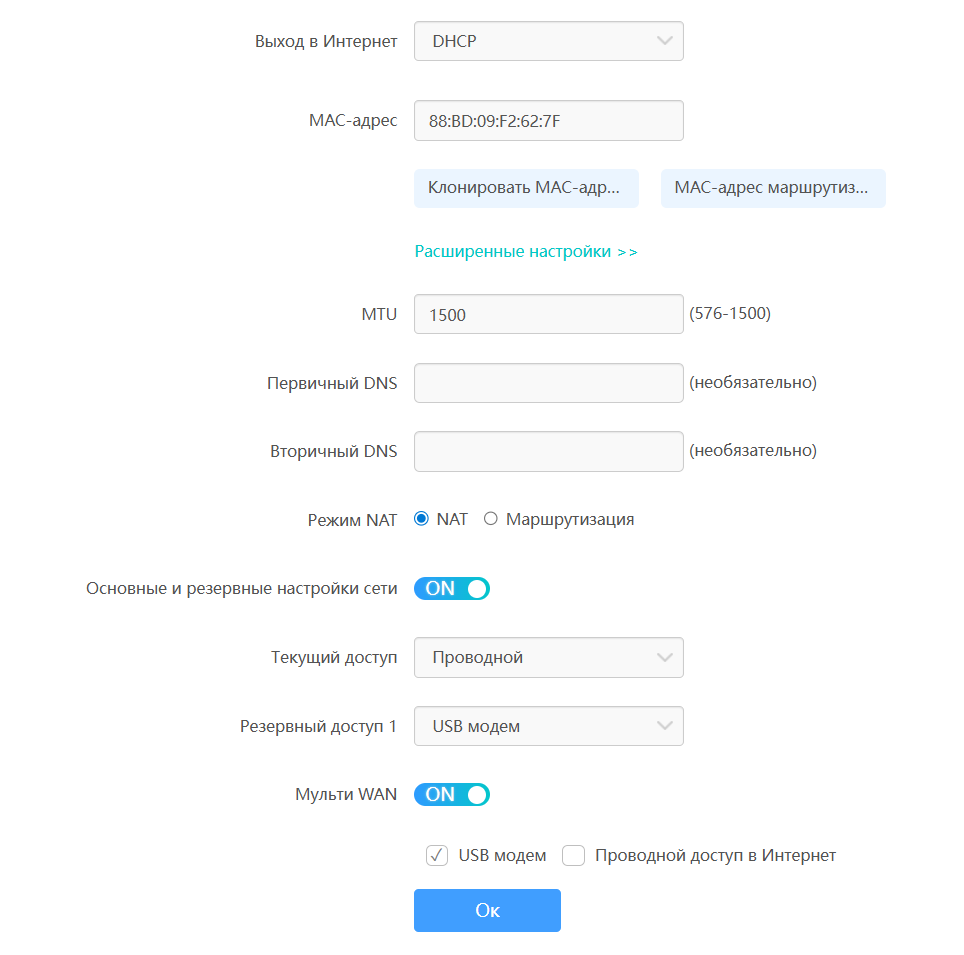Open the Резервный доступ 1 dropdown

point(548,727)
